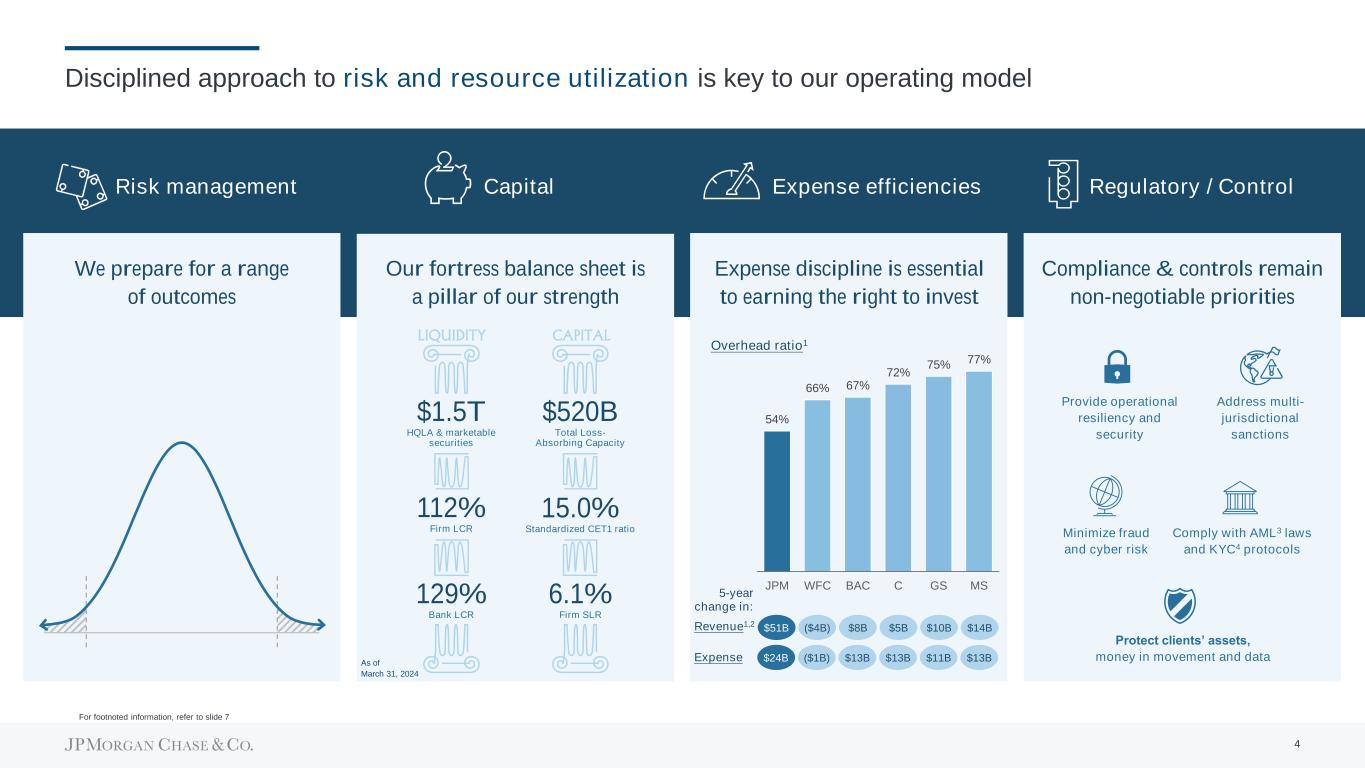Click the piggy bank Capital icon
1365x768 pixels.
coord(448,179)
